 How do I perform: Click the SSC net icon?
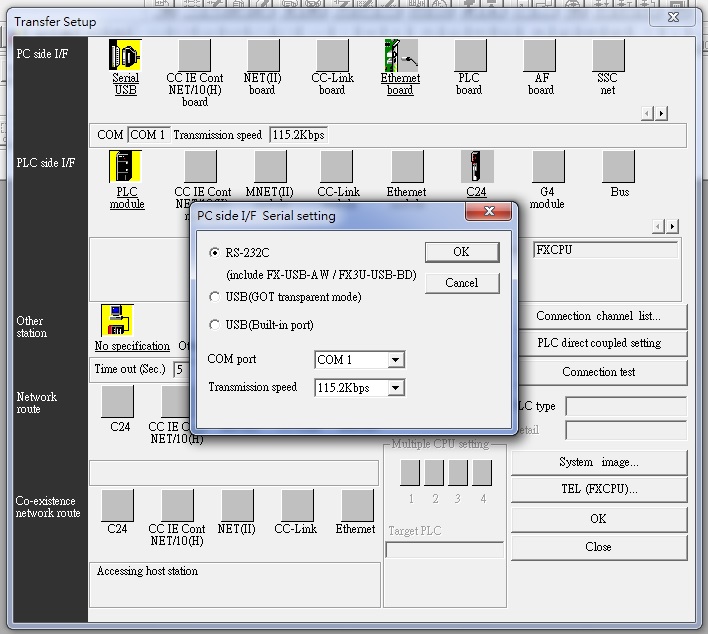tap(607, 56)
